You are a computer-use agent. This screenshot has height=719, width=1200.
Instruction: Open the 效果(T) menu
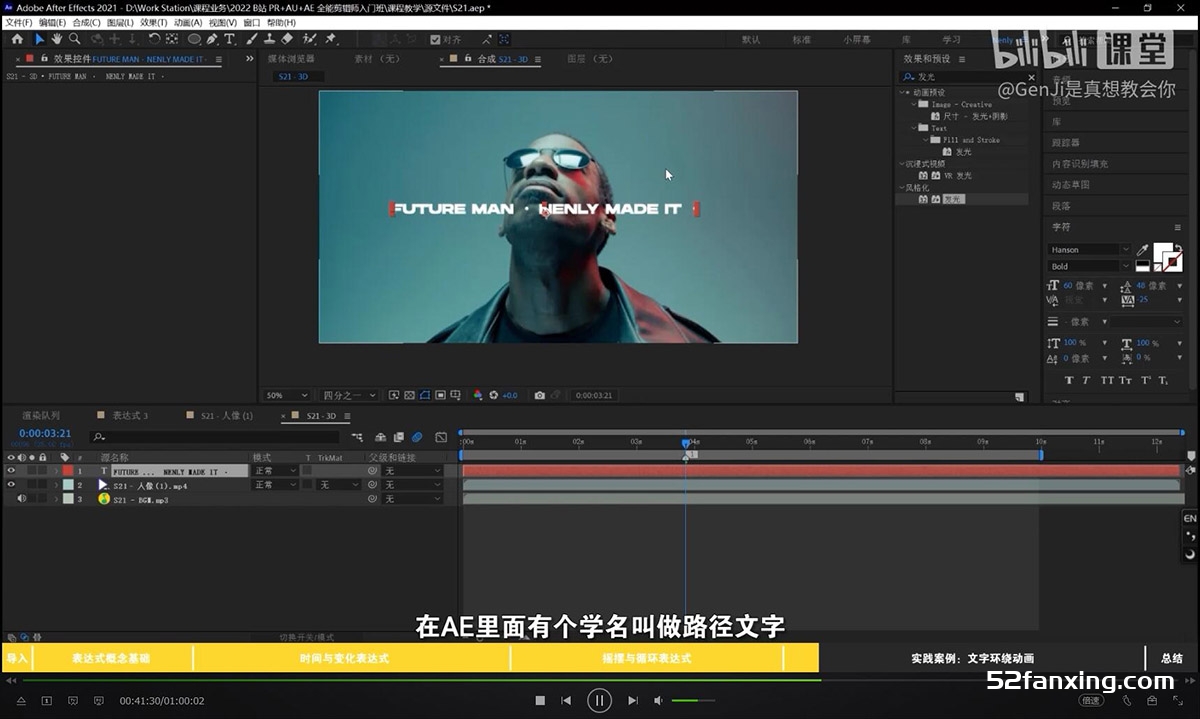pos(154,22)
